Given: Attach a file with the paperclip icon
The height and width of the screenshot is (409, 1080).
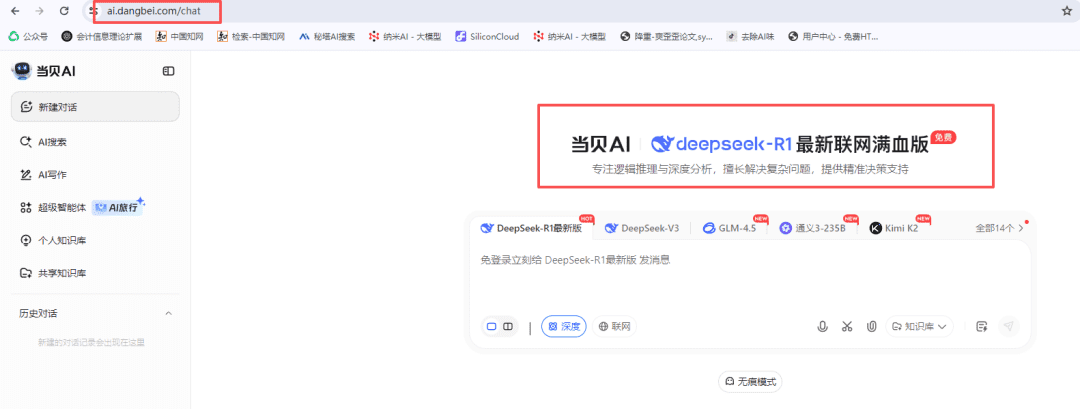Looking at the screenshot, I should point(871,326).
